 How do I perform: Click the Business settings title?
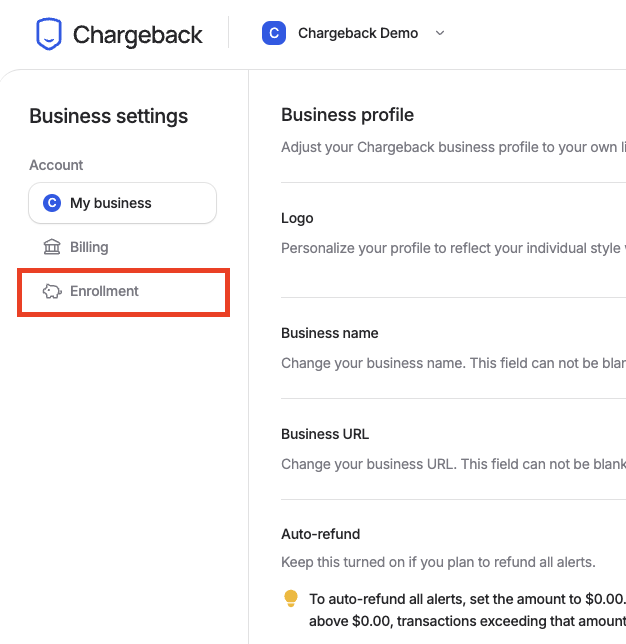click(108, 116)
